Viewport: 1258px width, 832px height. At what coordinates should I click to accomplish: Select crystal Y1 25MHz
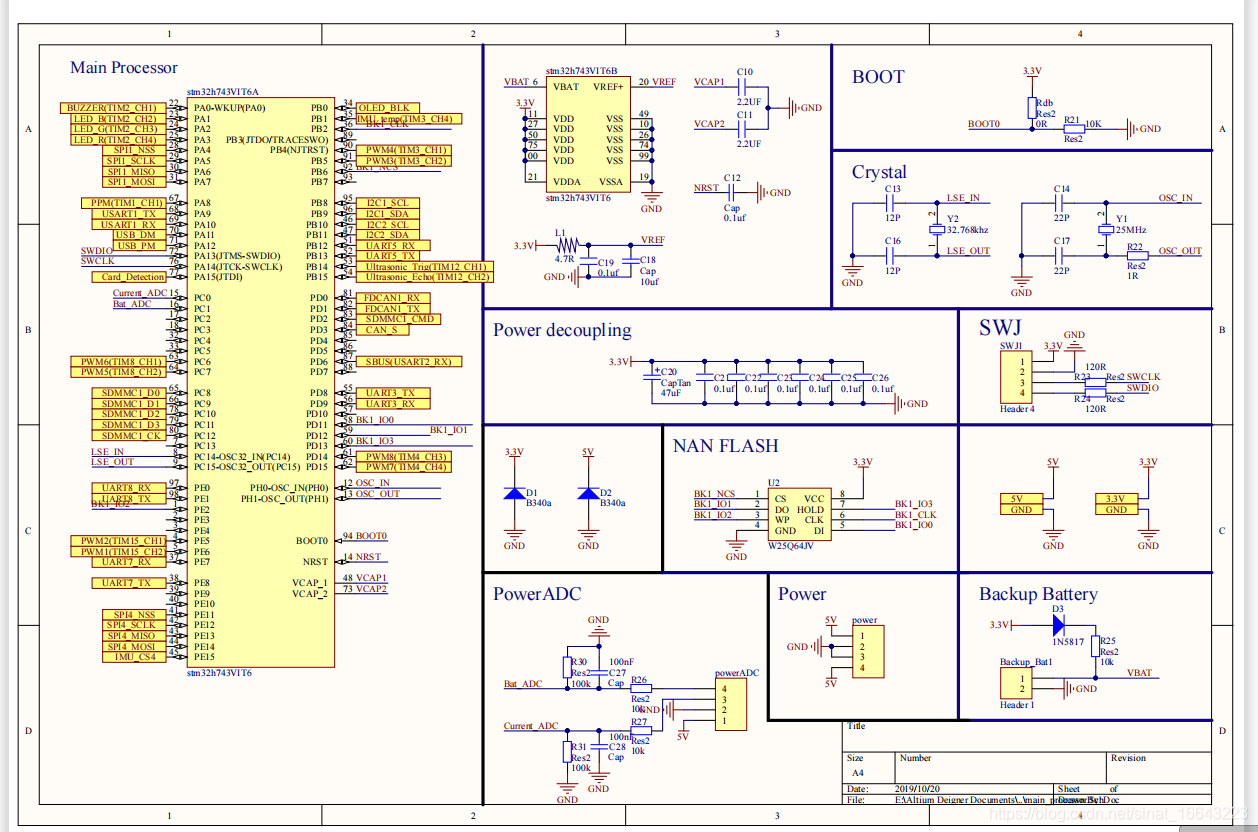1106,229
